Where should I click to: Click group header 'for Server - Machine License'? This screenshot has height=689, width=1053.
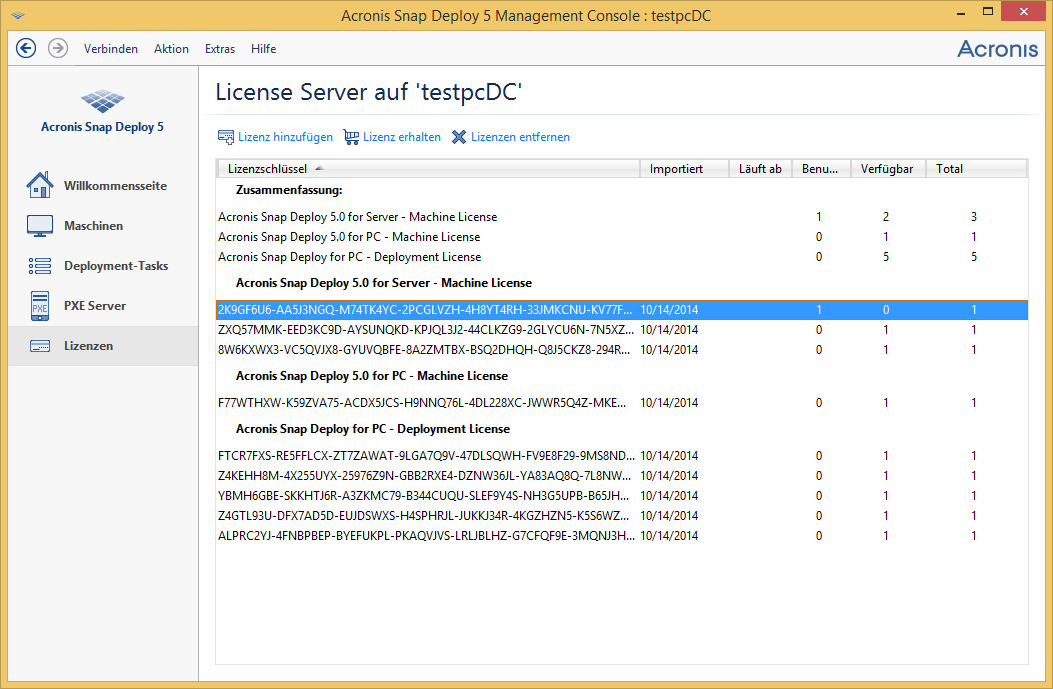pyautogui.click(x=383, y=283)
